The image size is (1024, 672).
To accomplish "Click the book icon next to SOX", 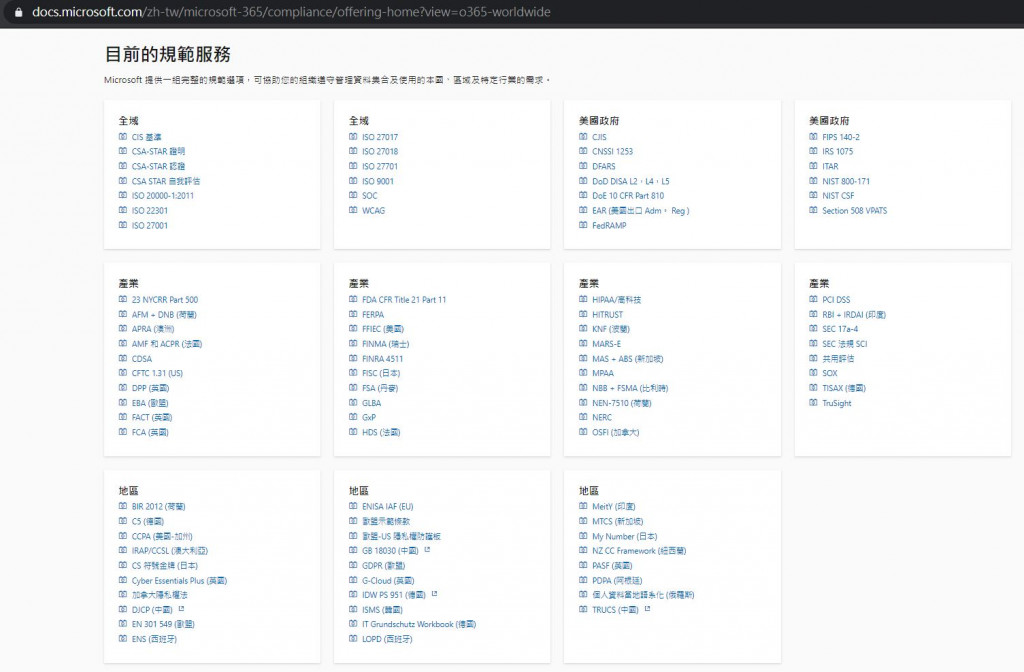I will [813, 373].
